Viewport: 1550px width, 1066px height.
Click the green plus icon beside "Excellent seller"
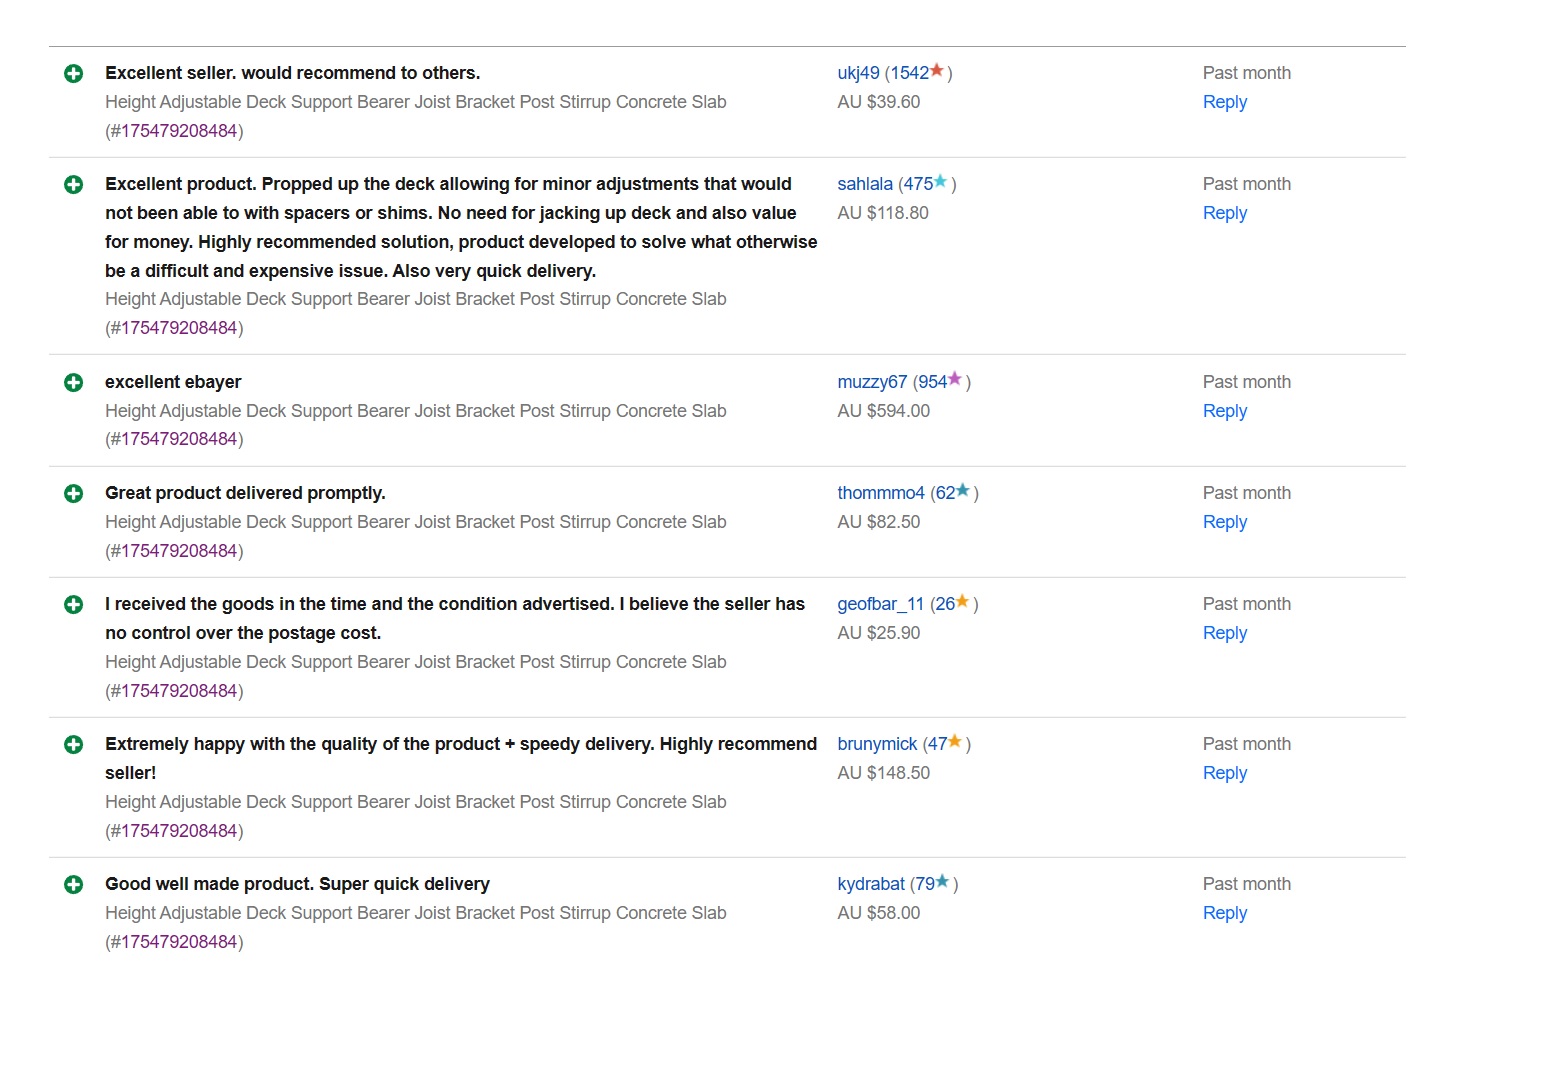73,73
